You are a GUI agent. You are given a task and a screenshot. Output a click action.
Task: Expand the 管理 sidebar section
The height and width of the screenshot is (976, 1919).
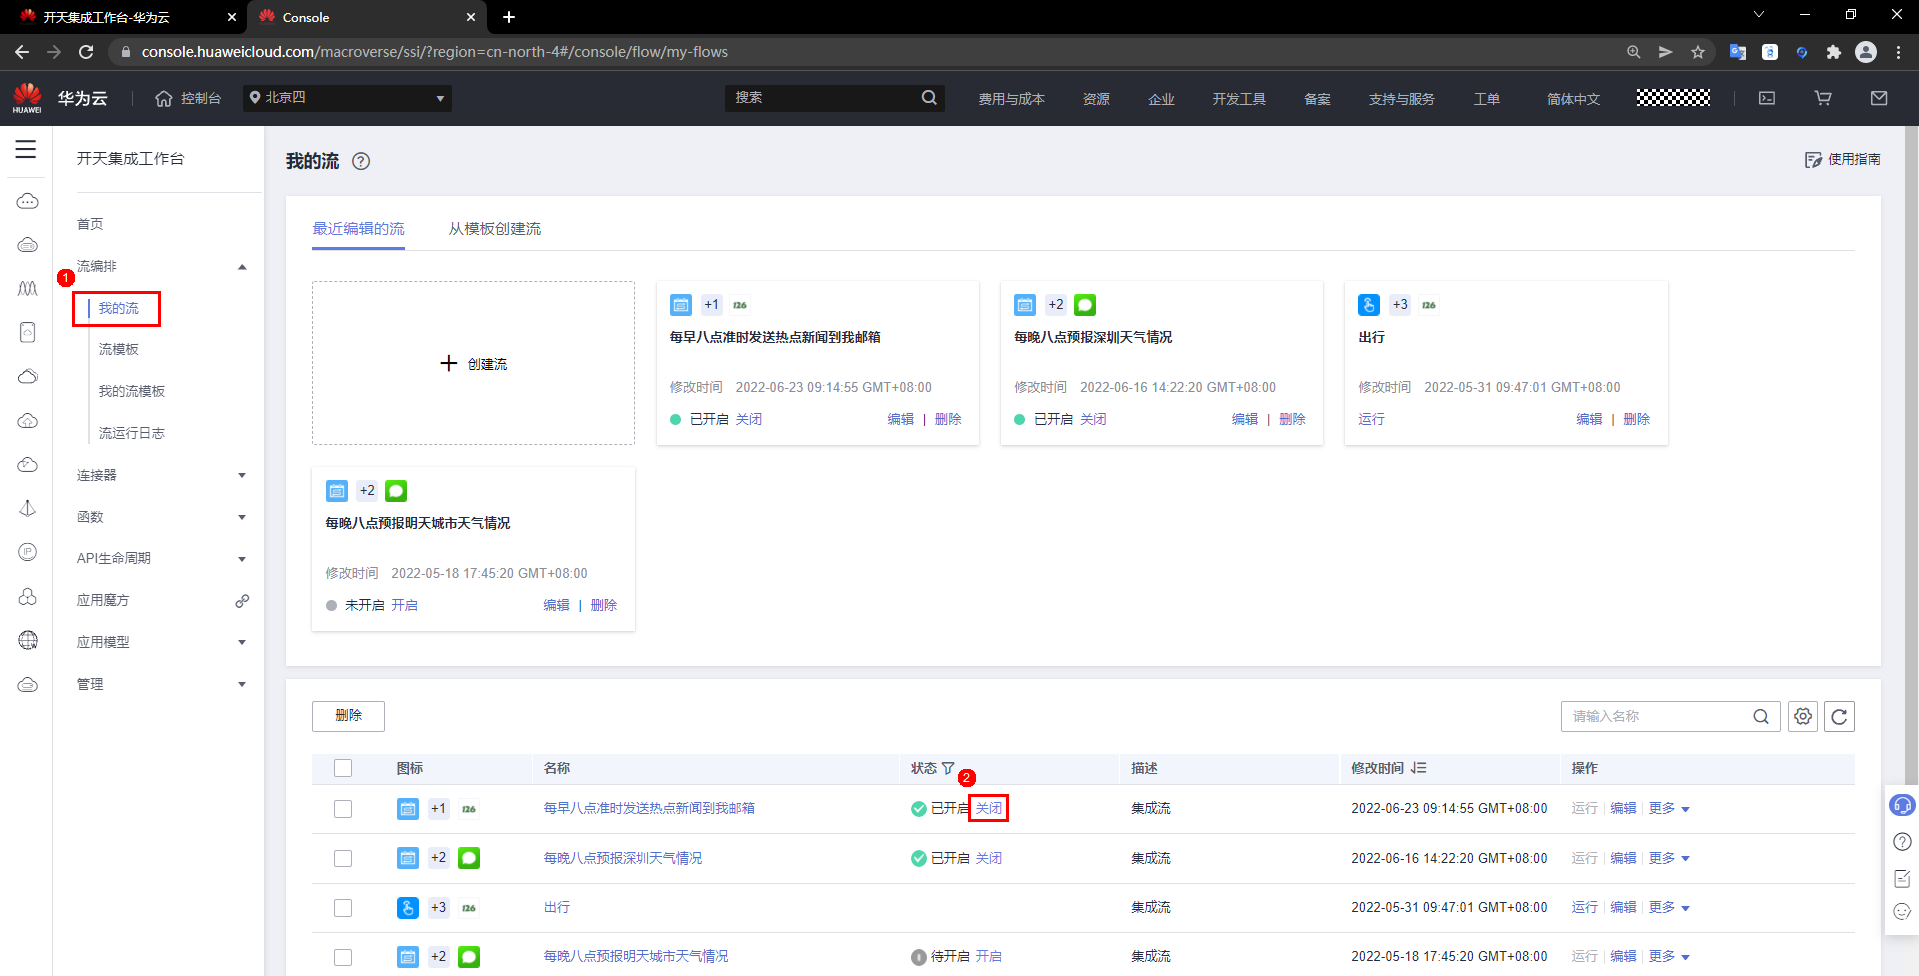pyautogui.click(x=242, y=684)
